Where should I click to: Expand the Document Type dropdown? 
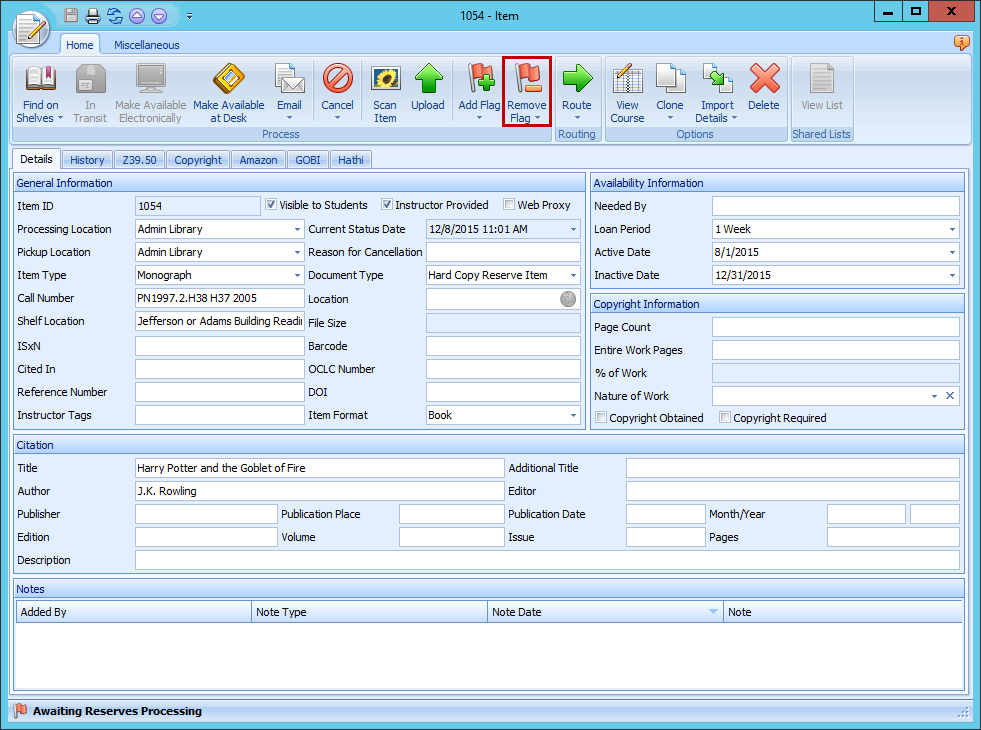pyautogui.click(x=573, y=275)
